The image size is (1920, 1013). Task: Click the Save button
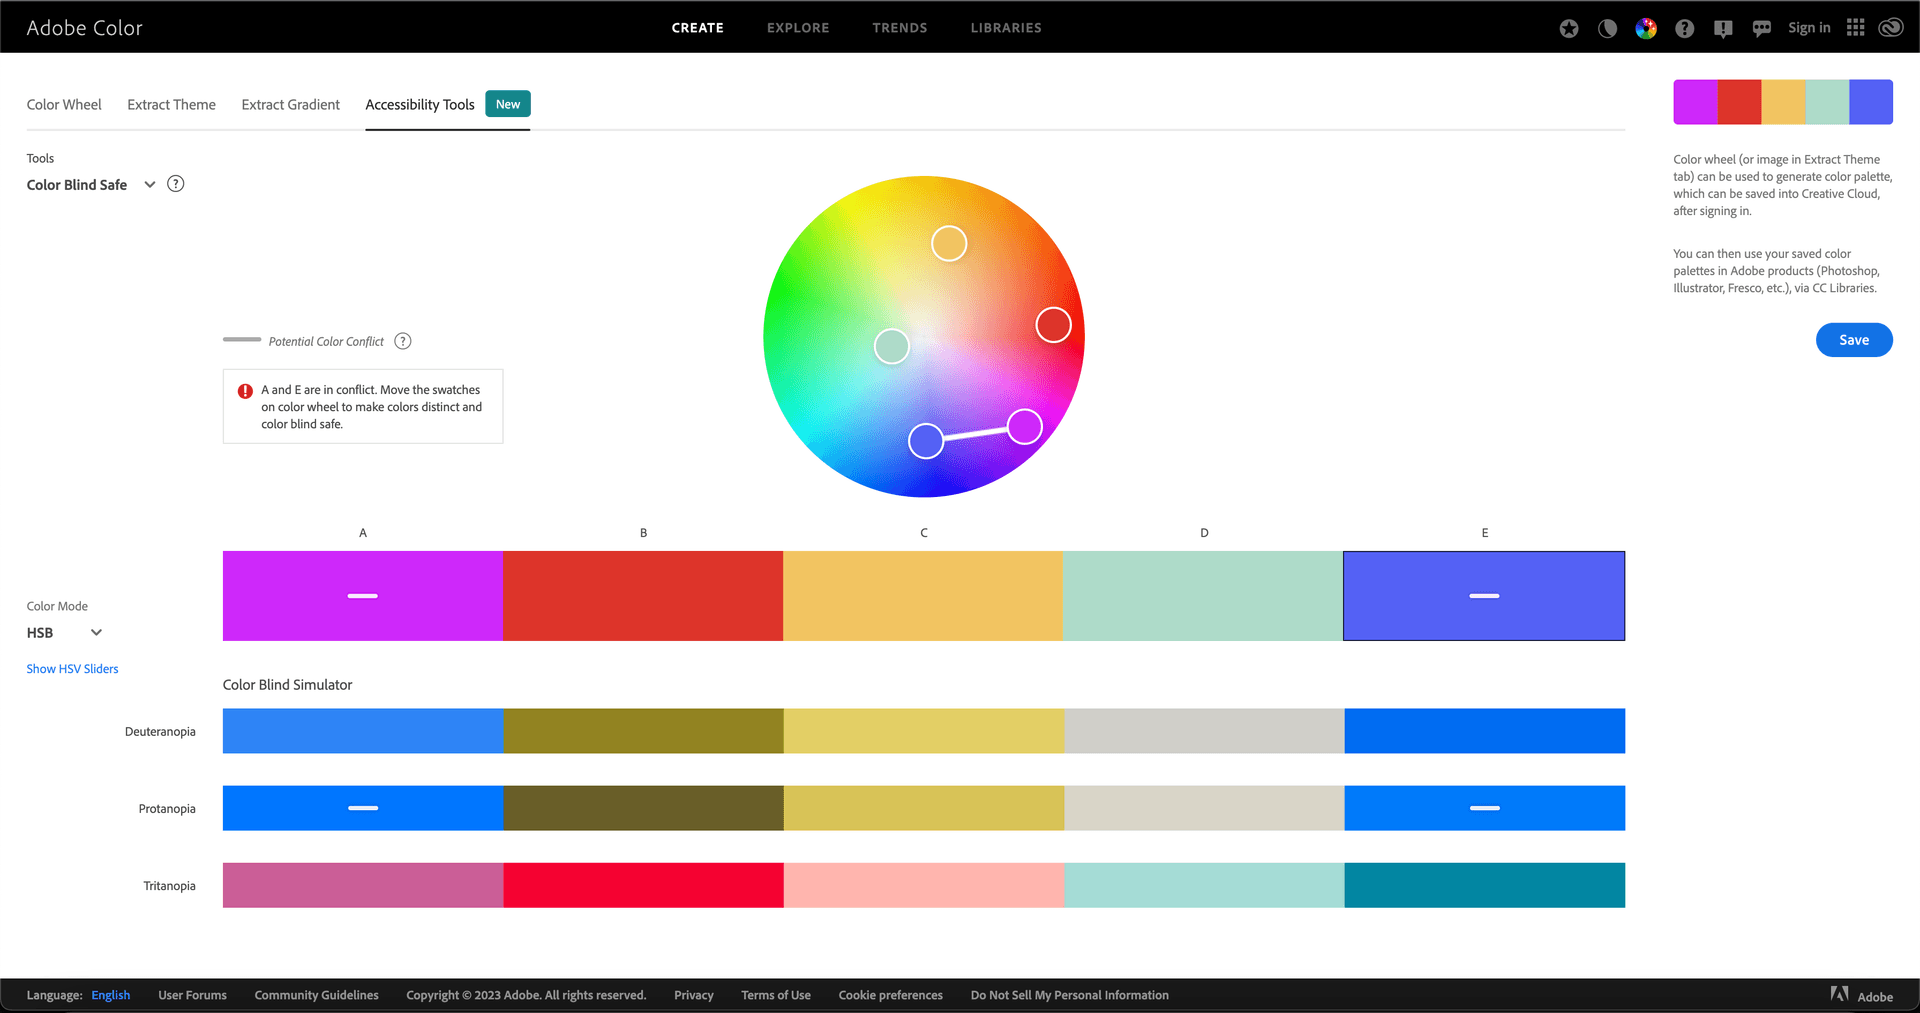point(1853,339)
